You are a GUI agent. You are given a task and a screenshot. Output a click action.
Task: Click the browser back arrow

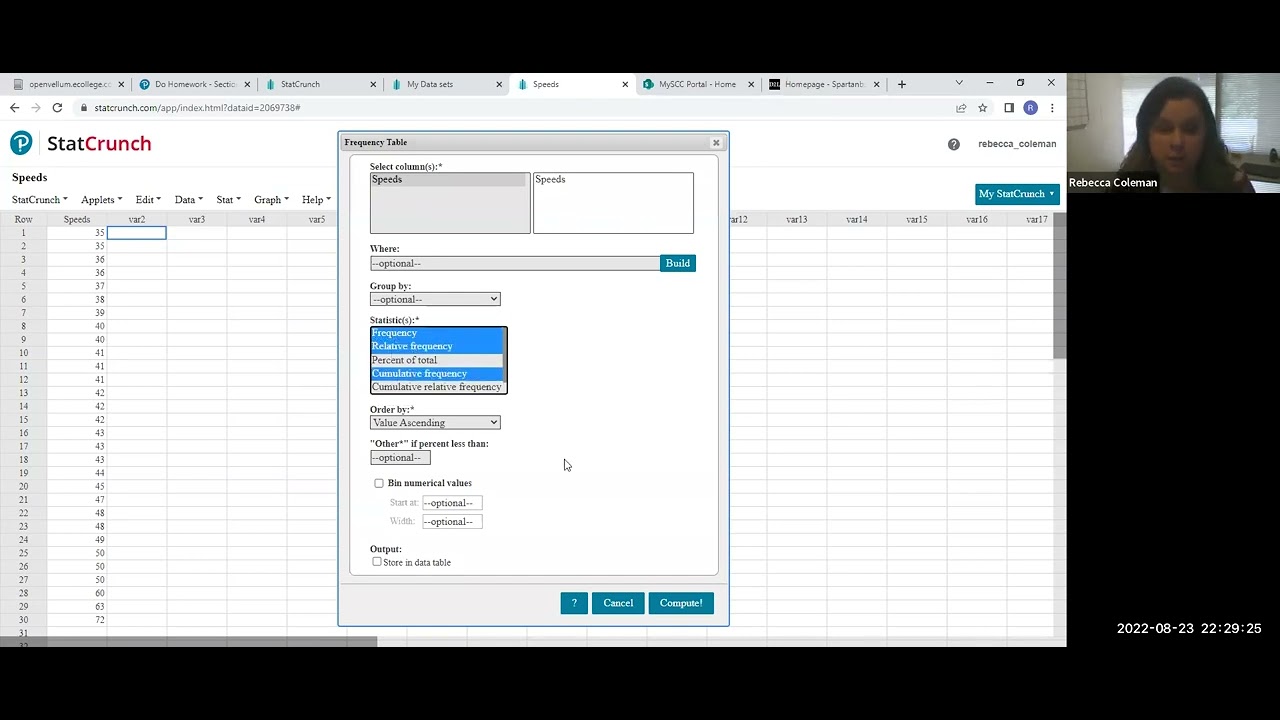pyautogui.click(x=15, y=108)
